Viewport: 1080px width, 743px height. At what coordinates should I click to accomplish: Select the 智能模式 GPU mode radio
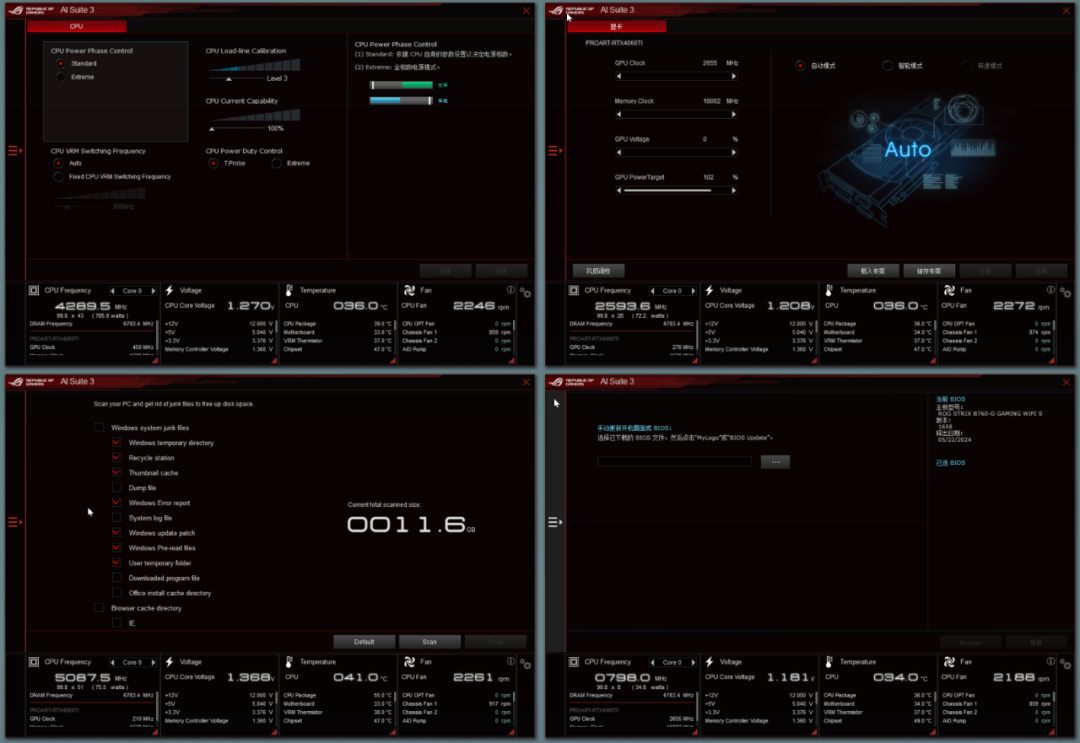887,65
